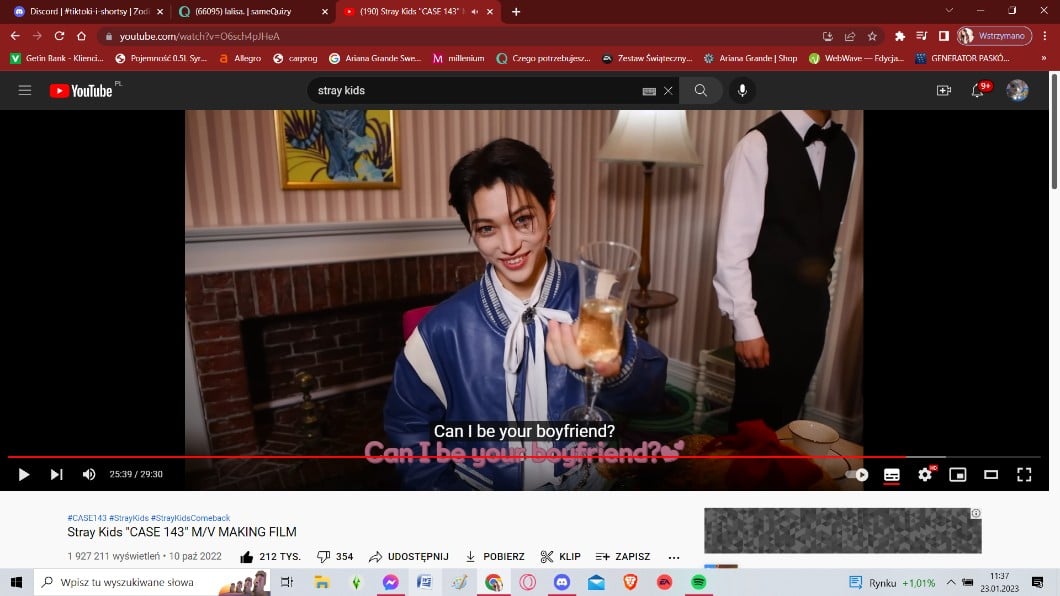The image size is (1060, 596).
Task: Open video settings gear menu
Action: pos(925,474)
